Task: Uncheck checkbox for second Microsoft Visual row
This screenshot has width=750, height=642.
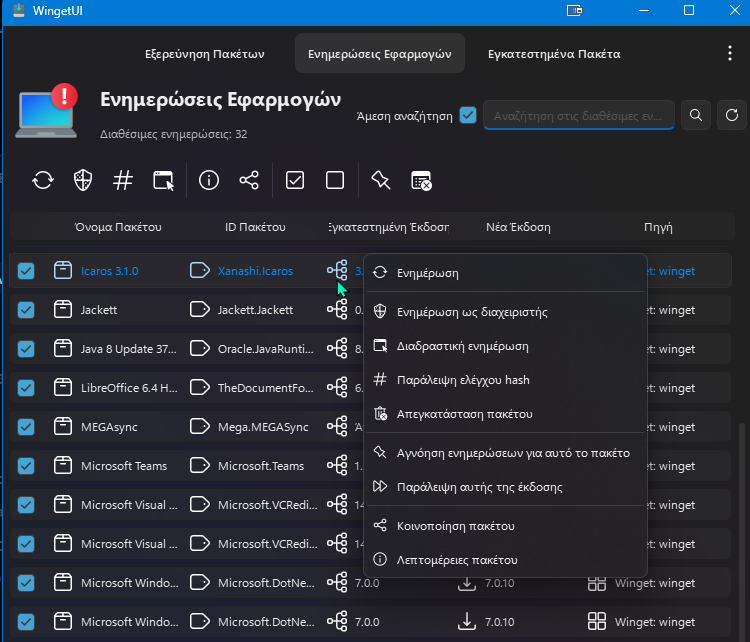Action: pos(26,543)
